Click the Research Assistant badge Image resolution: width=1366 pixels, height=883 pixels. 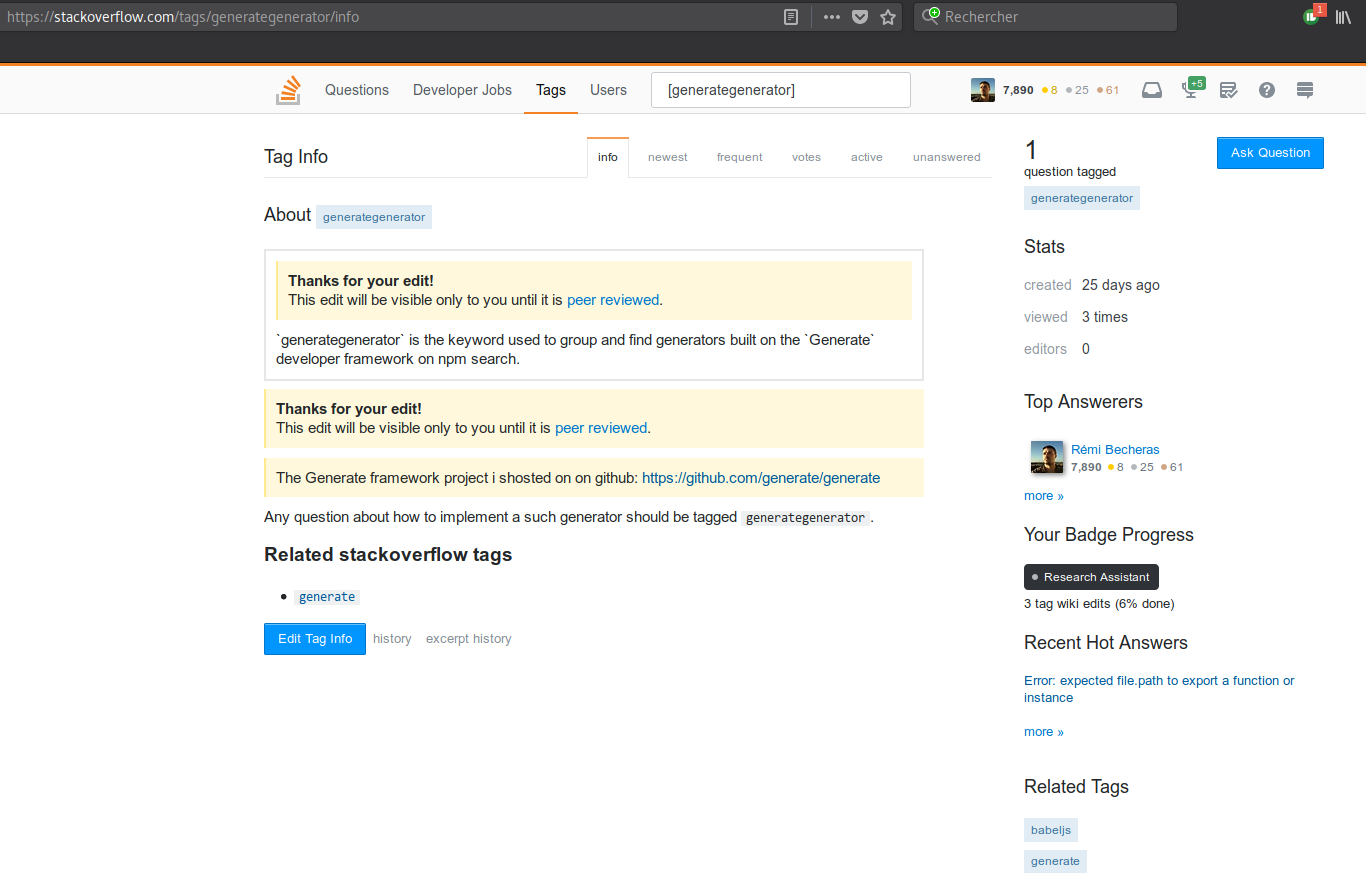(x=1091, y=577)
